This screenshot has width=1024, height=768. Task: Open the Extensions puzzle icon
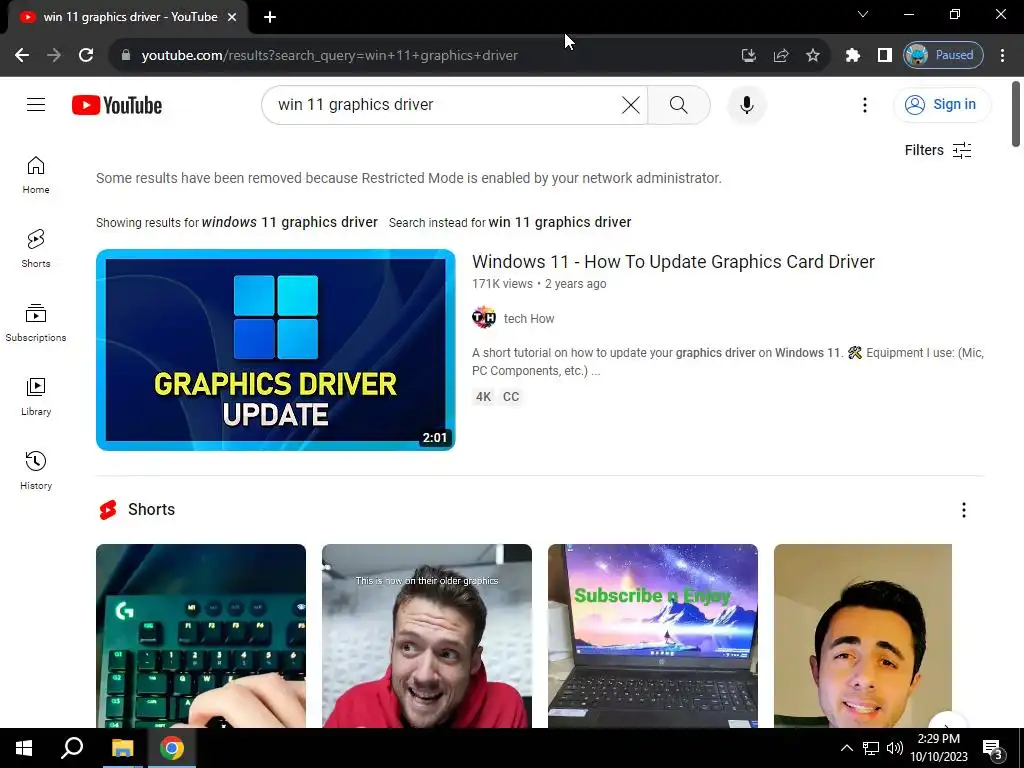click(x=852, y=55)
